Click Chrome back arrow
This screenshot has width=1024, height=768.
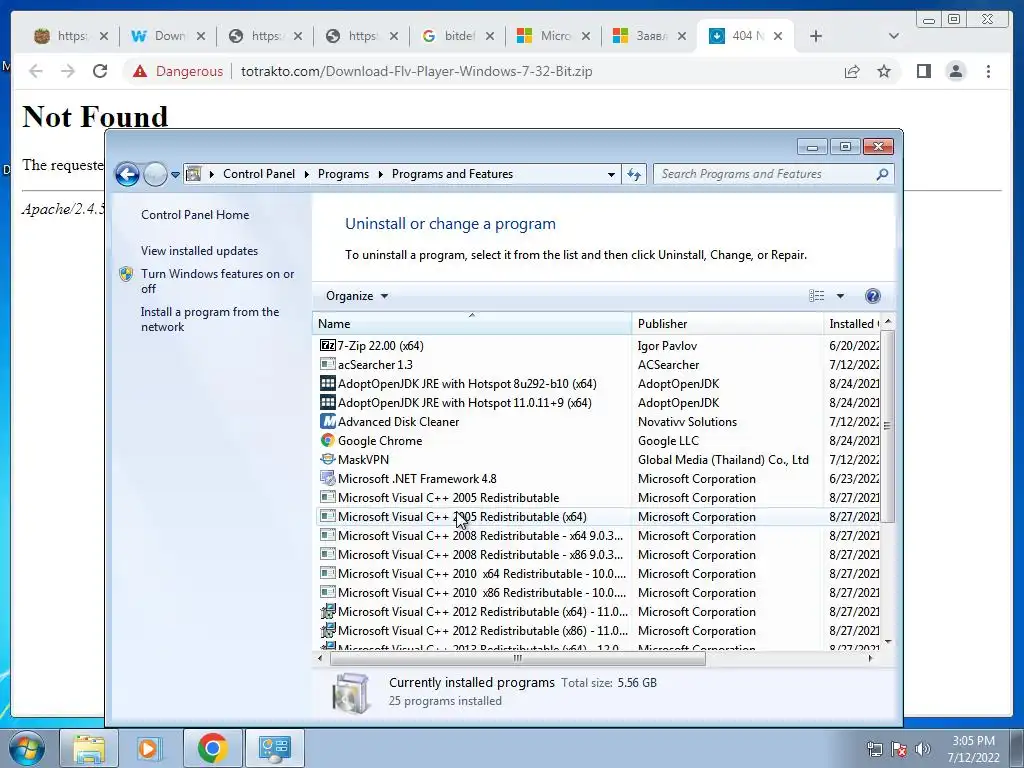pos(36,71)
